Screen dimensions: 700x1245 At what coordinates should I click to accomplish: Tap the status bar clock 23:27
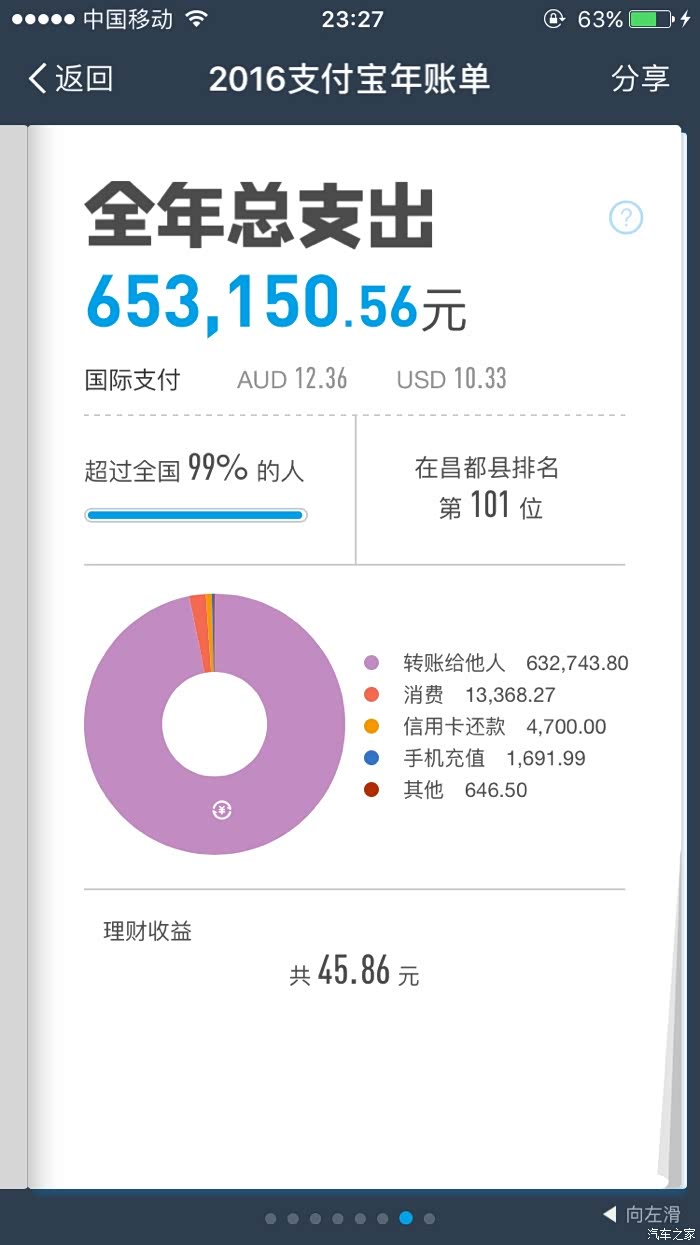[352, 19]
